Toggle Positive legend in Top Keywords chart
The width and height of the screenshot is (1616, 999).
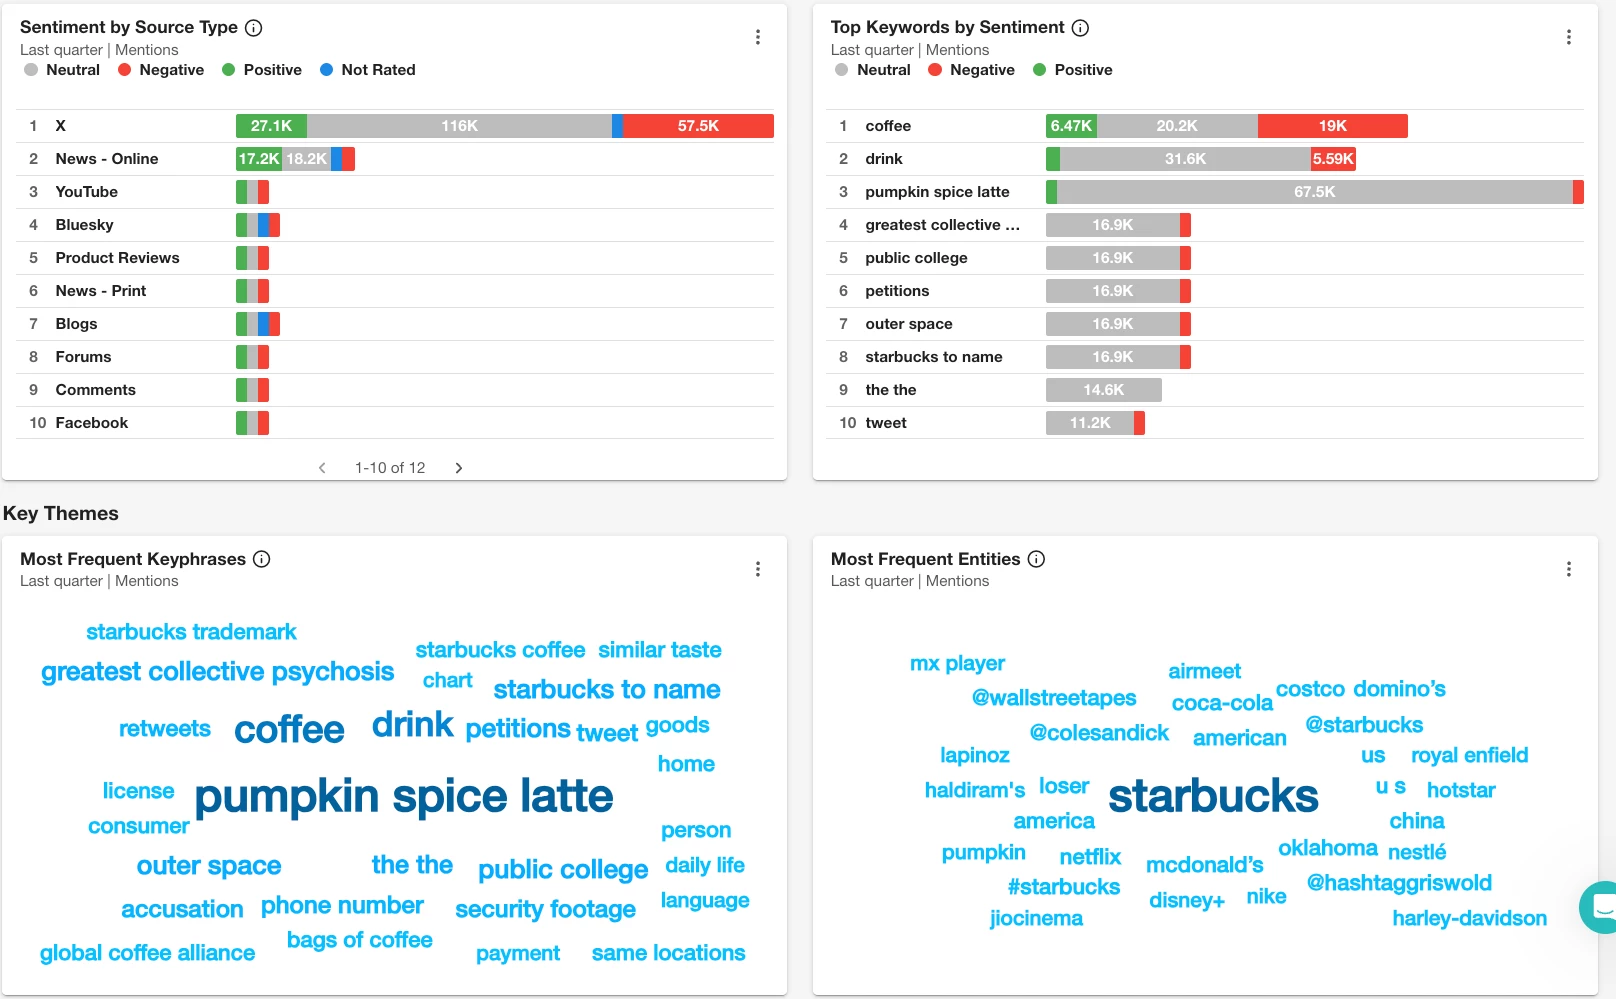click(x=1073, y=70)
